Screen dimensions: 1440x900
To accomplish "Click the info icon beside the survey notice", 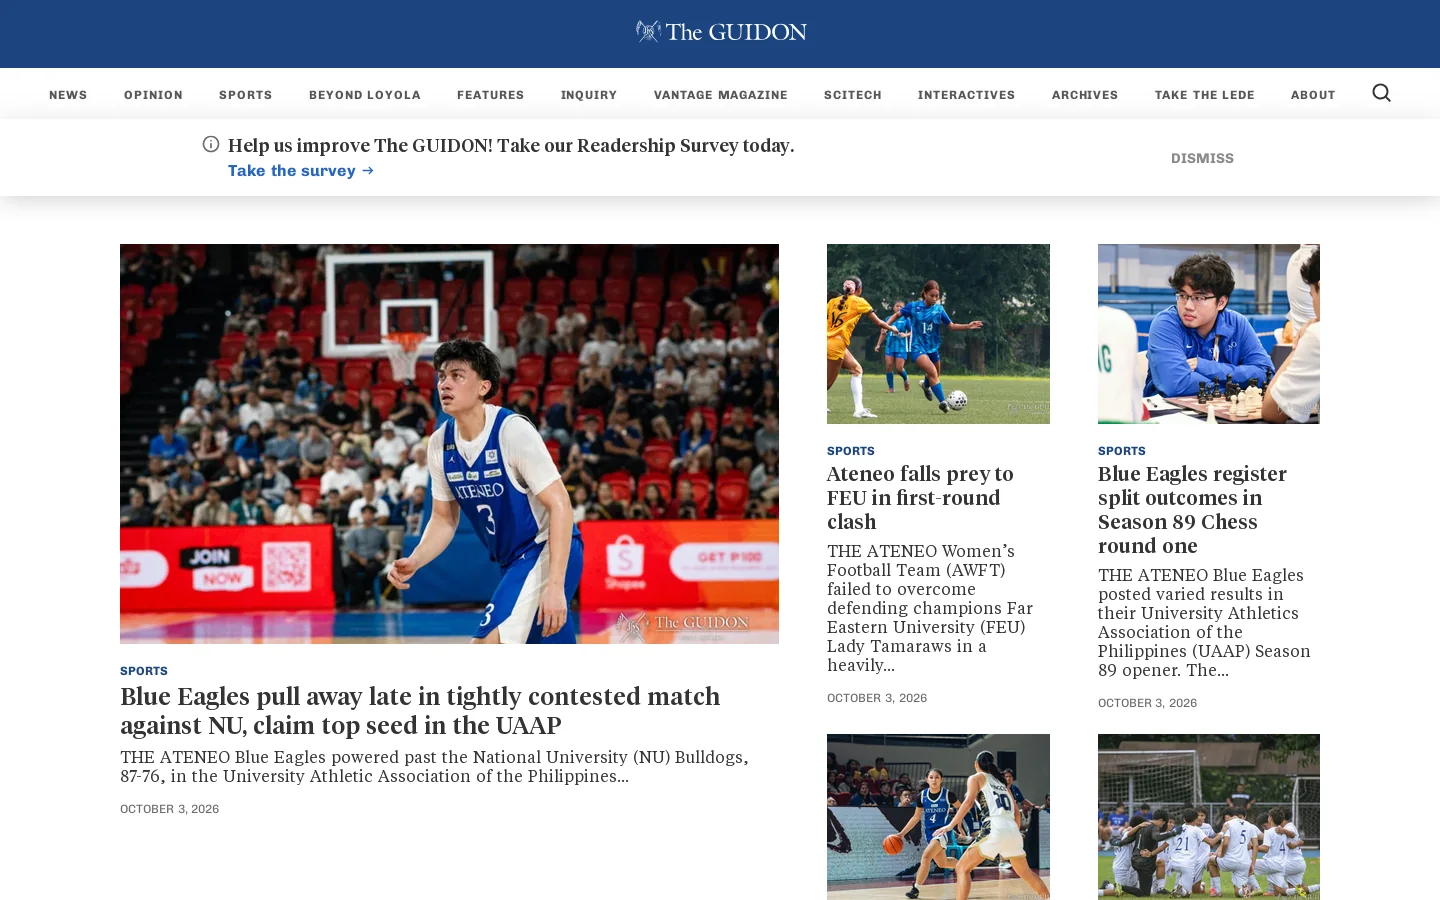I will [x=211, y=144].
